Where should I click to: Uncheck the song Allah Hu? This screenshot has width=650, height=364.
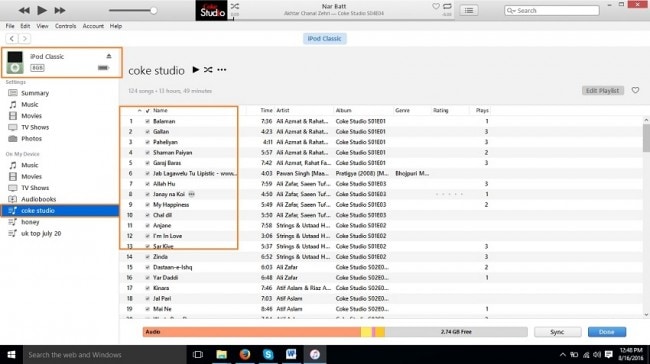point(147,184)
